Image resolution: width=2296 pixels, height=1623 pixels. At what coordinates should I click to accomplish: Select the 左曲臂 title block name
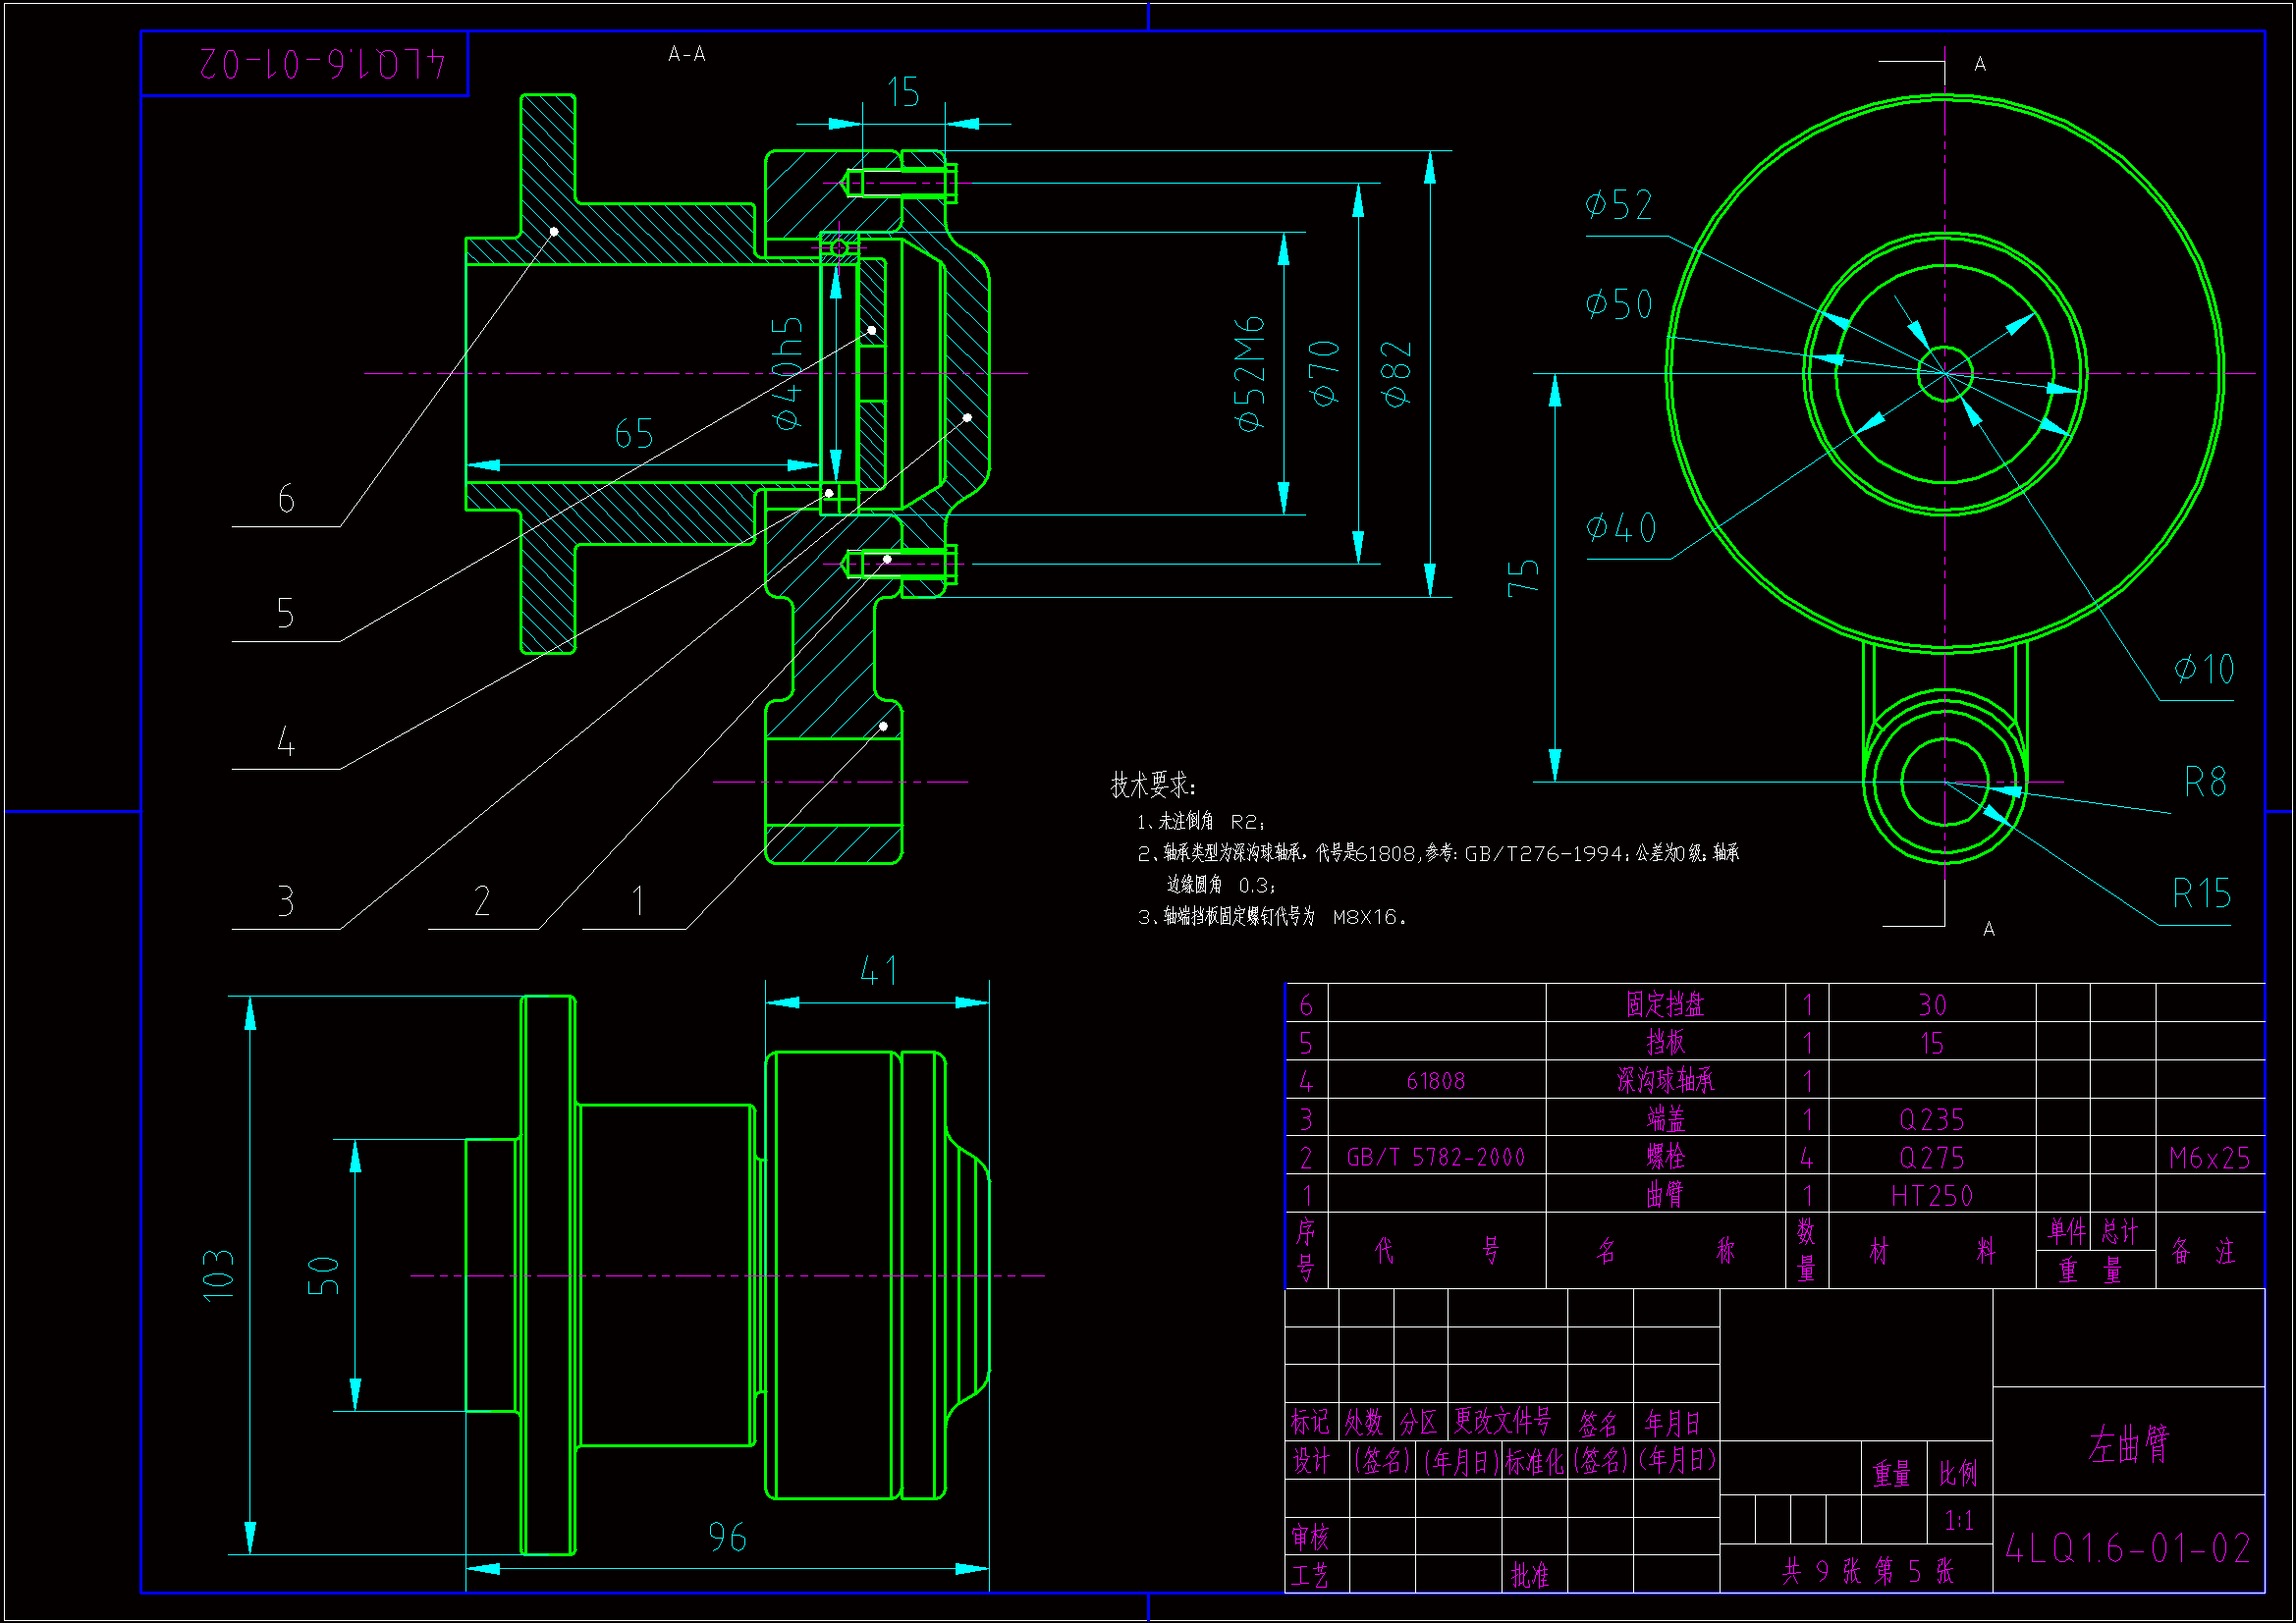click(x=2128, y=1444)
